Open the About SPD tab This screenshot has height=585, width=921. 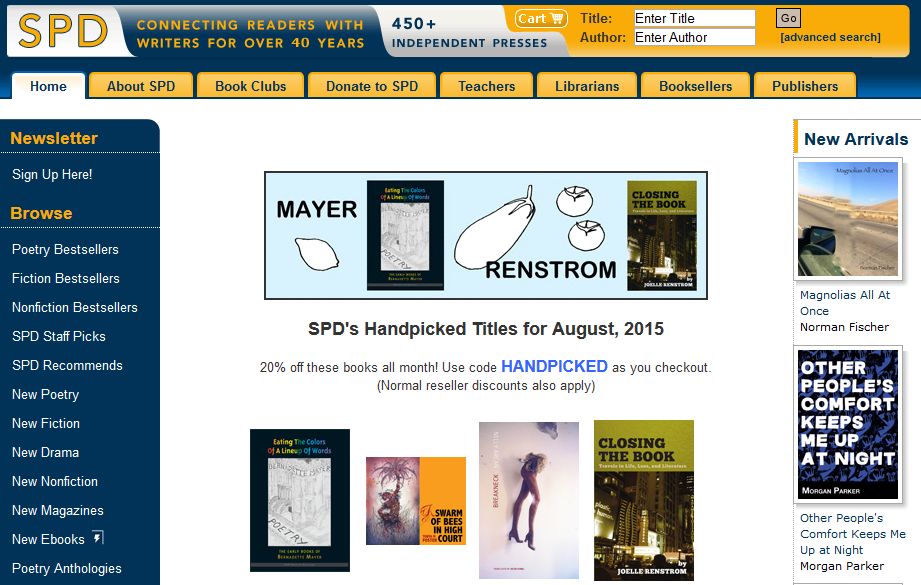pos(141,86)
